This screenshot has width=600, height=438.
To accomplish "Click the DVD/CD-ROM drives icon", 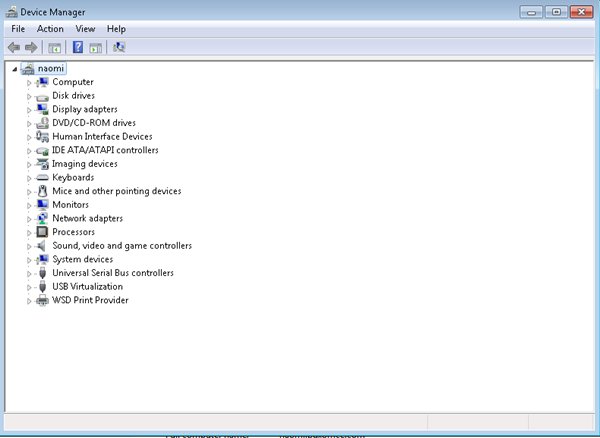I will 42,123.
